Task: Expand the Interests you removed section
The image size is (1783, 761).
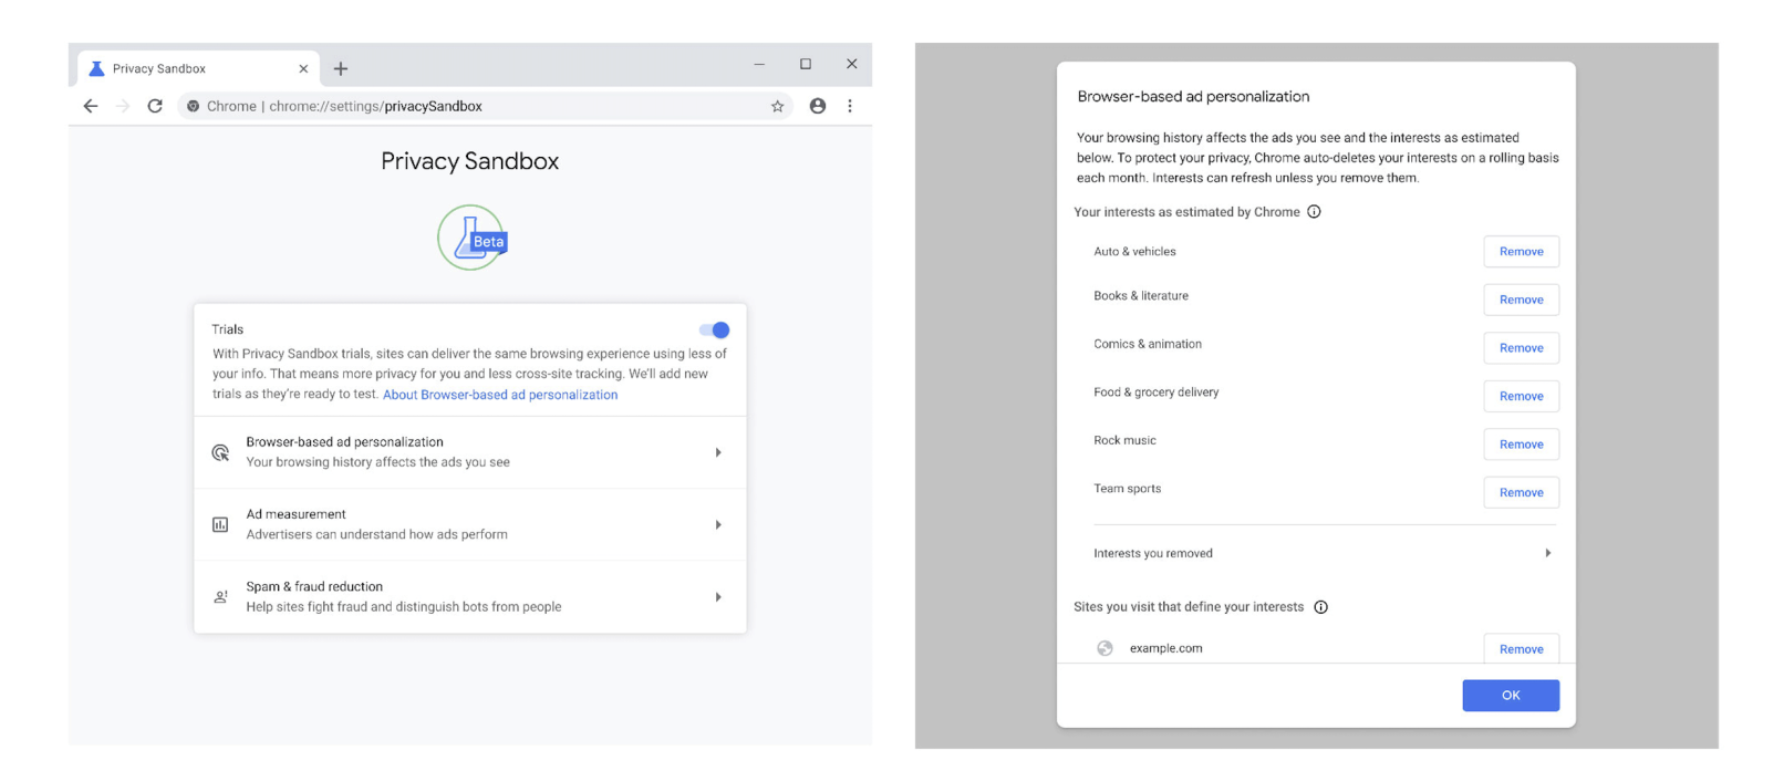Action: [1323, 553]
